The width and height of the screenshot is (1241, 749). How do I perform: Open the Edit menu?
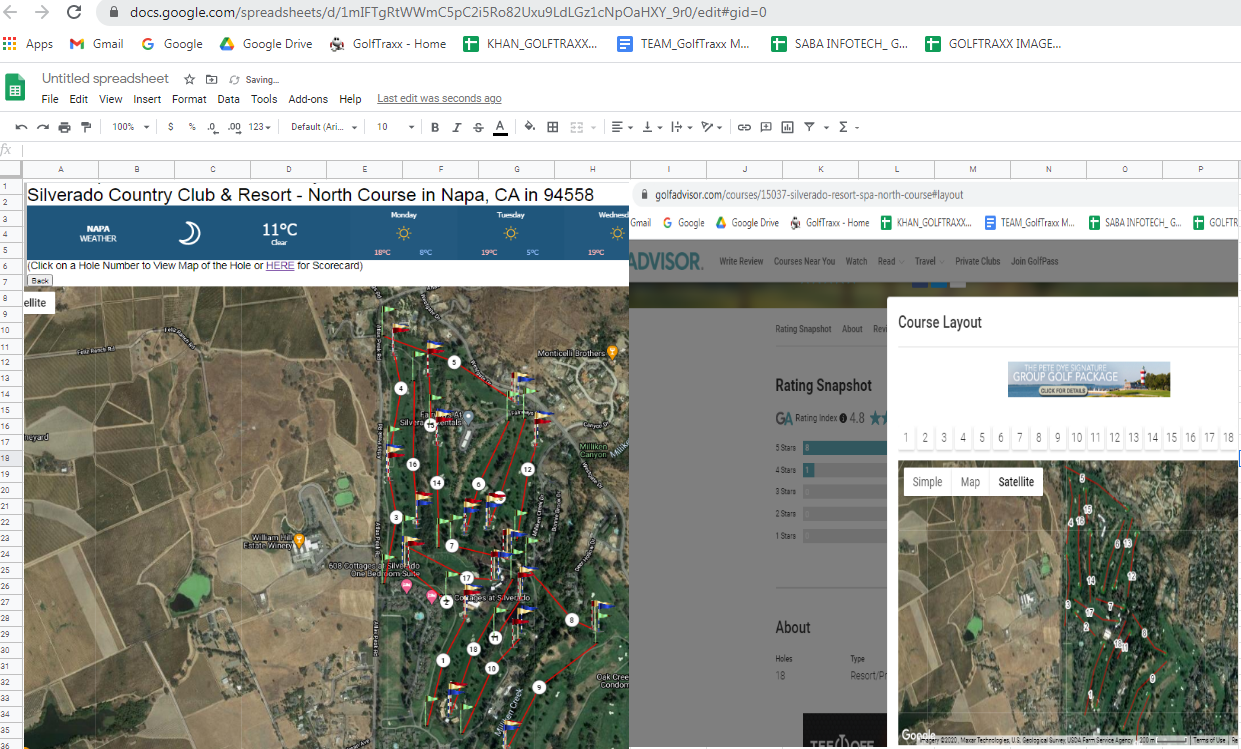[x=79, y=99]
